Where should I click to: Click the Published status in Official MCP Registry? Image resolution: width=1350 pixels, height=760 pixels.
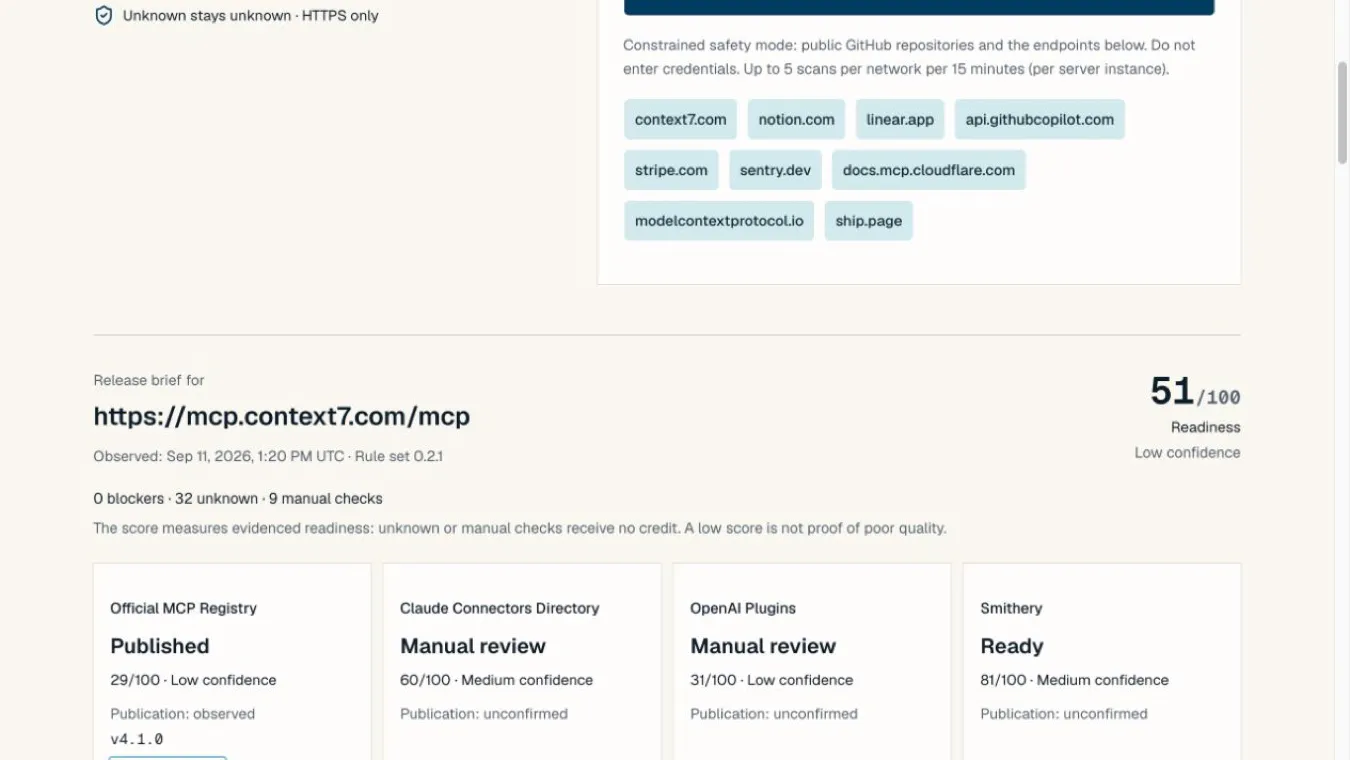coord(160,646)
